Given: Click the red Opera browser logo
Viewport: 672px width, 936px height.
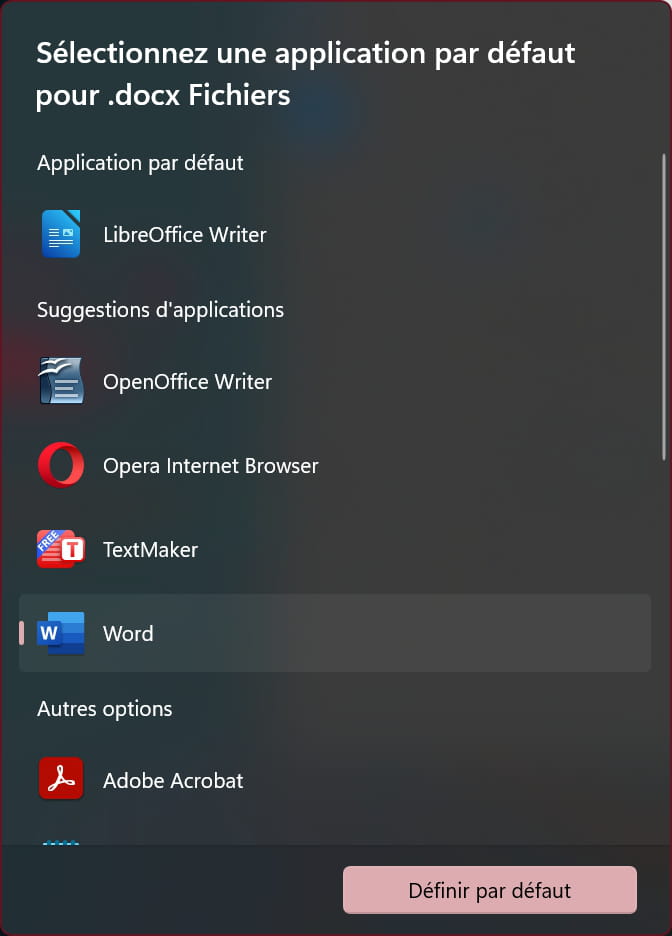Looking at the screenshot, I should coord(61,465).
